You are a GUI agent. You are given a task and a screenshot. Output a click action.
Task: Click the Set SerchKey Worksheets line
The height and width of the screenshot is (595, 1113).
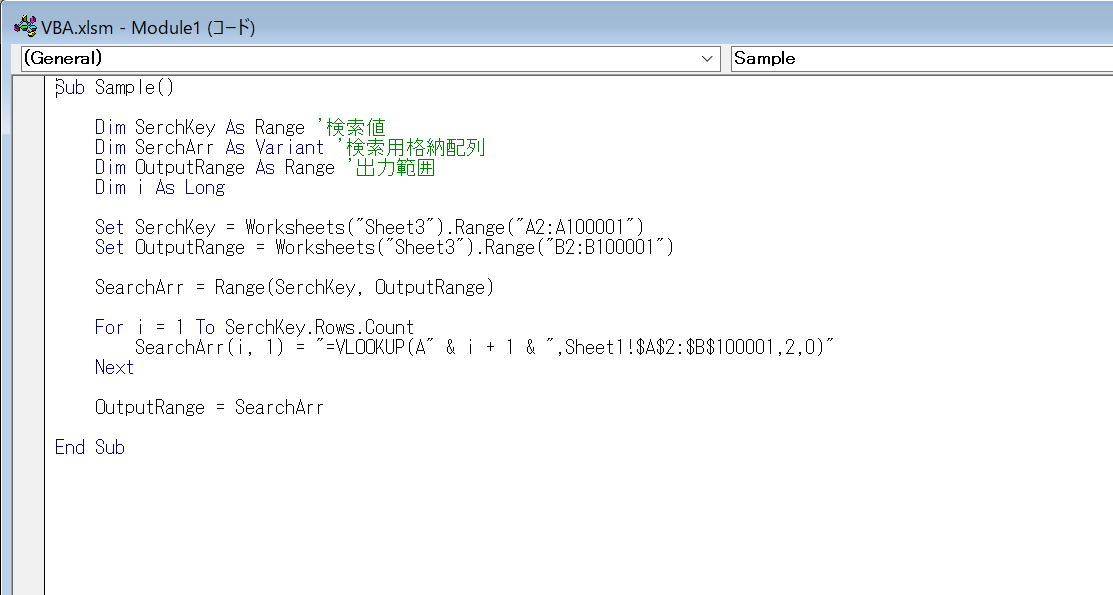tap(369, 227)
